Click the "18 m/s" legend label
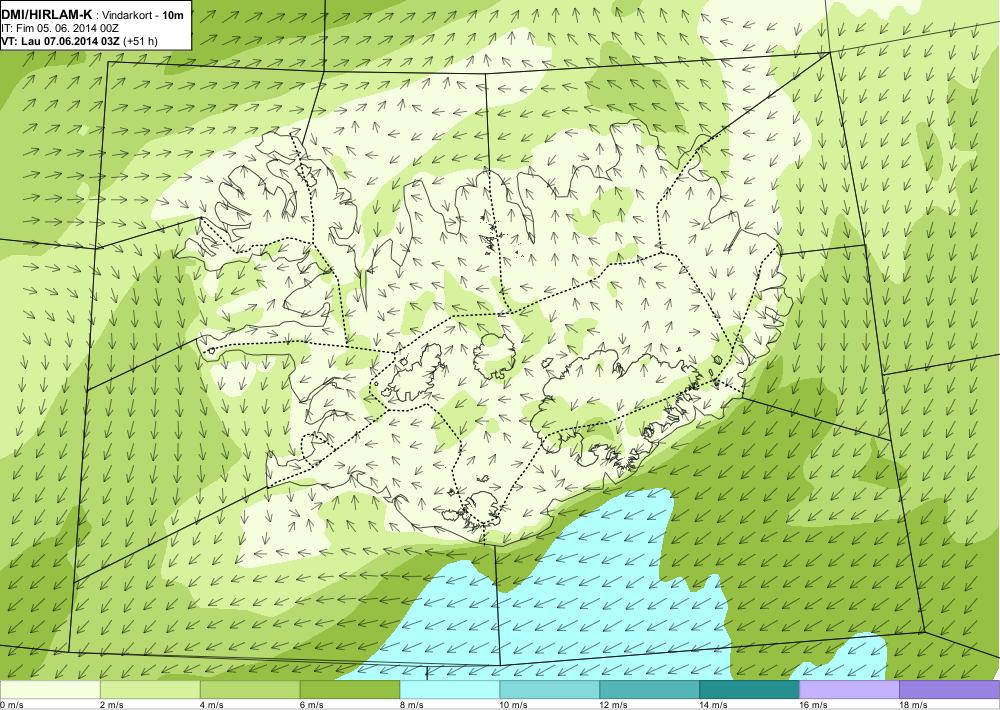This screenshot has width=1000, height=710. pos(913,705)
